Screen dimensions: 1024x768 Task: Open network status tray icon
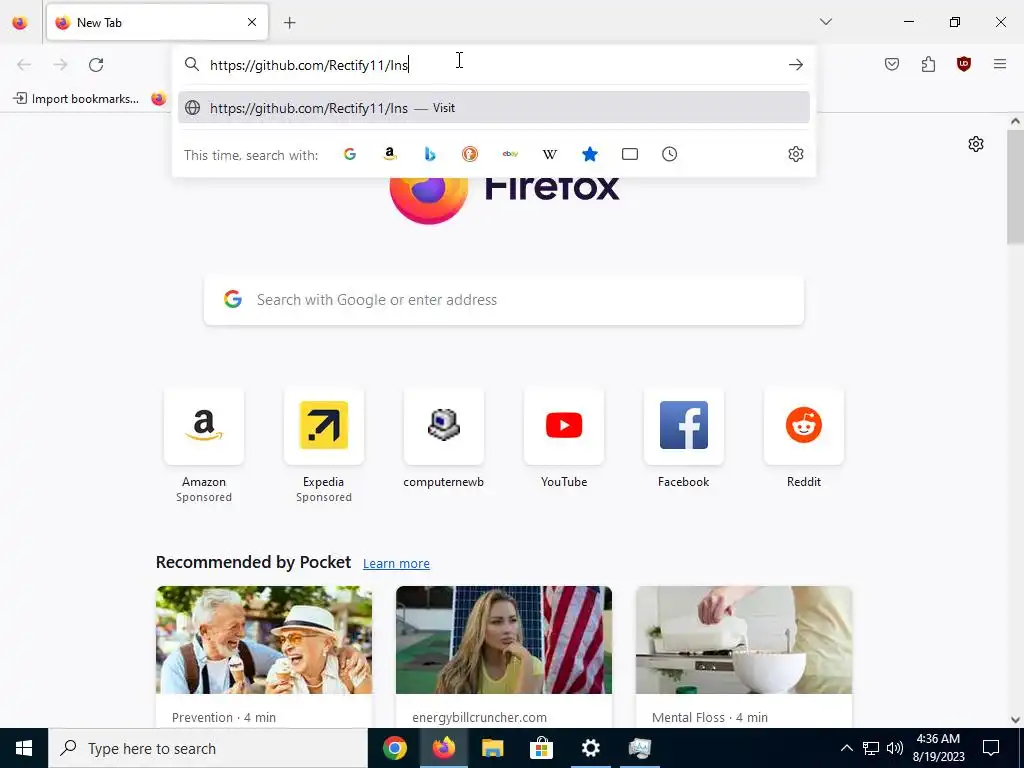(x=871, y=748)
